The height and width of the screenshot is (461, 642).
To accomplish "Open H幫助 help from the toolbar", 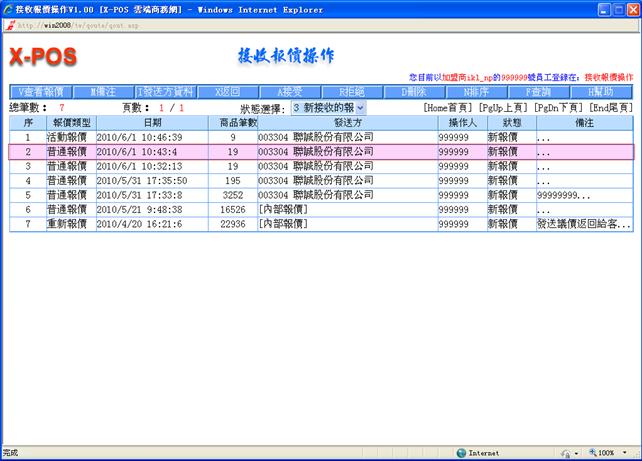I will pyautogui.click(x=600, y=91).
